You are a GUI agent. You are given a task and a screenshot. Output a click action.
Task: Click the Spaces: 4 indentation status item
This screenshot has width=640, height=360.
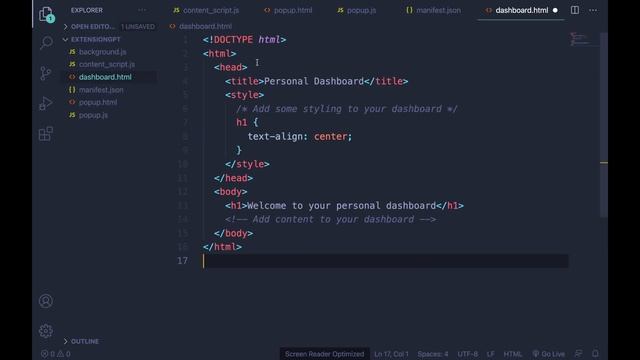pos(433,354)
